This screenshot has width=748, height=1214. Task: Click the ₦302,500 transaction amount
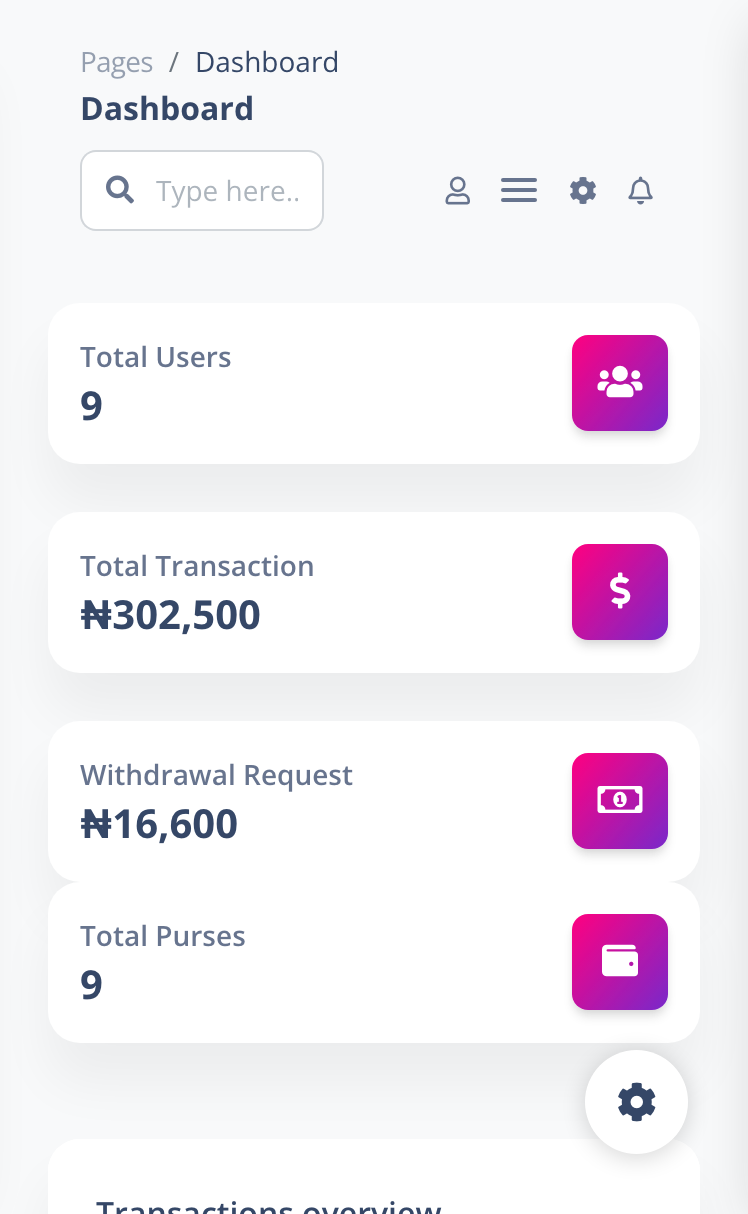point(171,615)
